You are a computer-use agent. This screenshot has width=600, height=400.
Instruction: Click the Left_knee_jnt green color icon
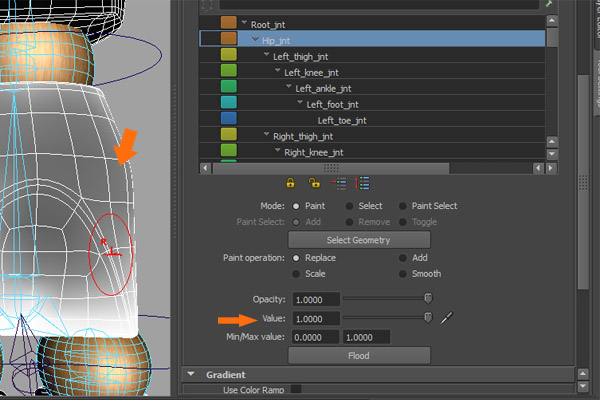(x=227, y=72)
